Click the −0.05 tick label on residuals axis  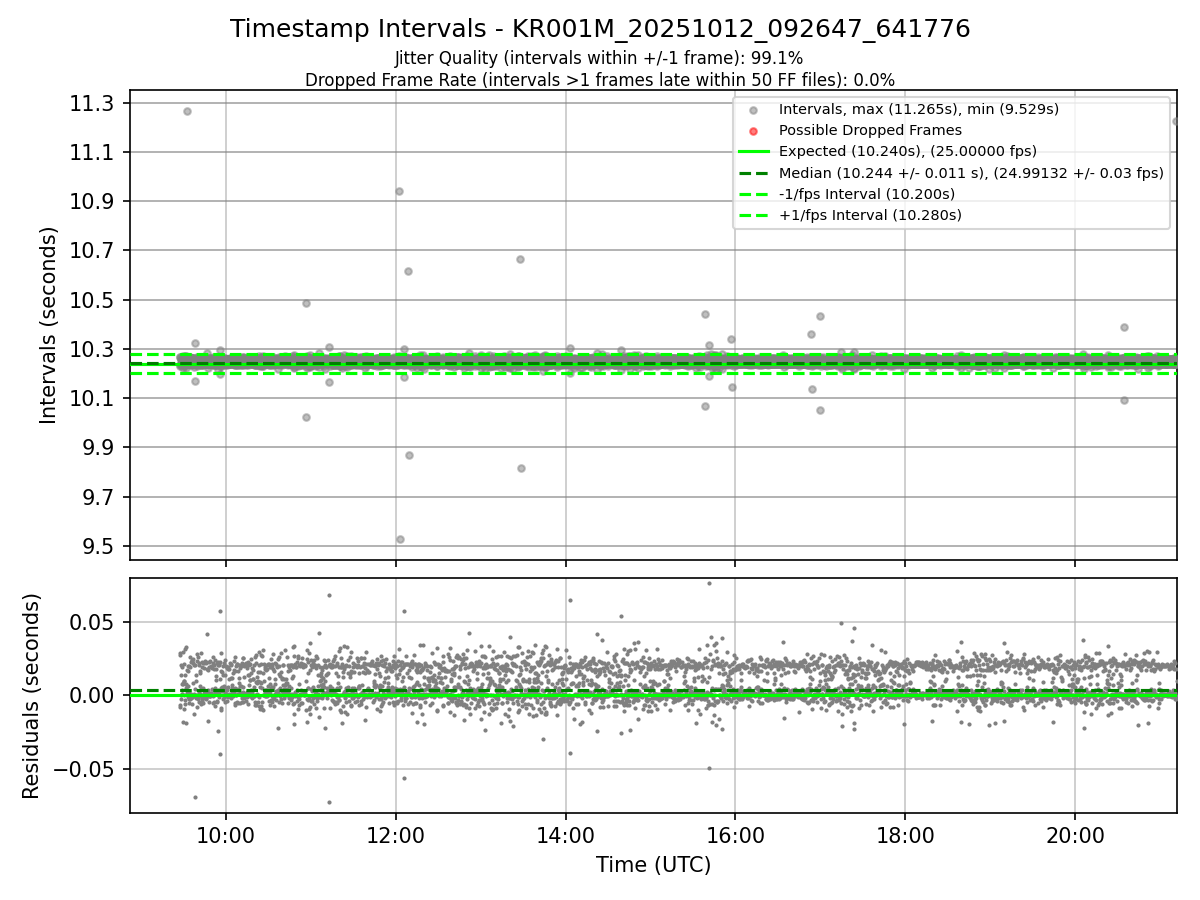pos(86,770)
